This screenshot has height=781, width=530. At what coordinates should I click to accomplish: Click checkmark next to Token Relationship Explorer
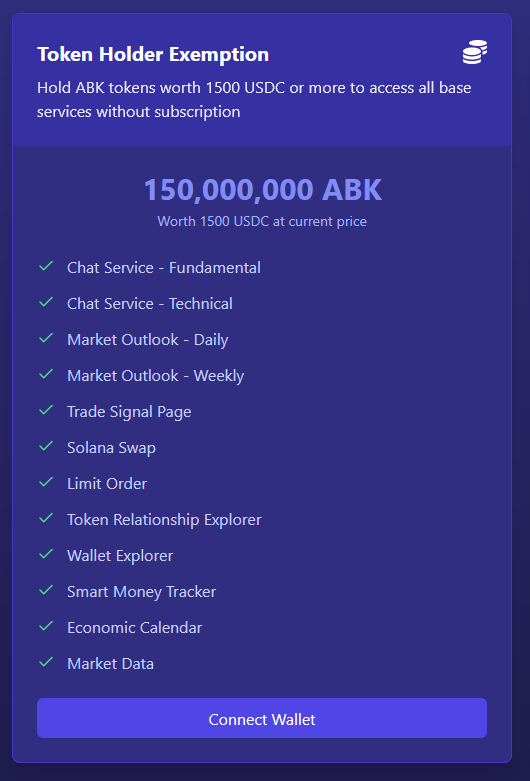click(x=46, y=518)
